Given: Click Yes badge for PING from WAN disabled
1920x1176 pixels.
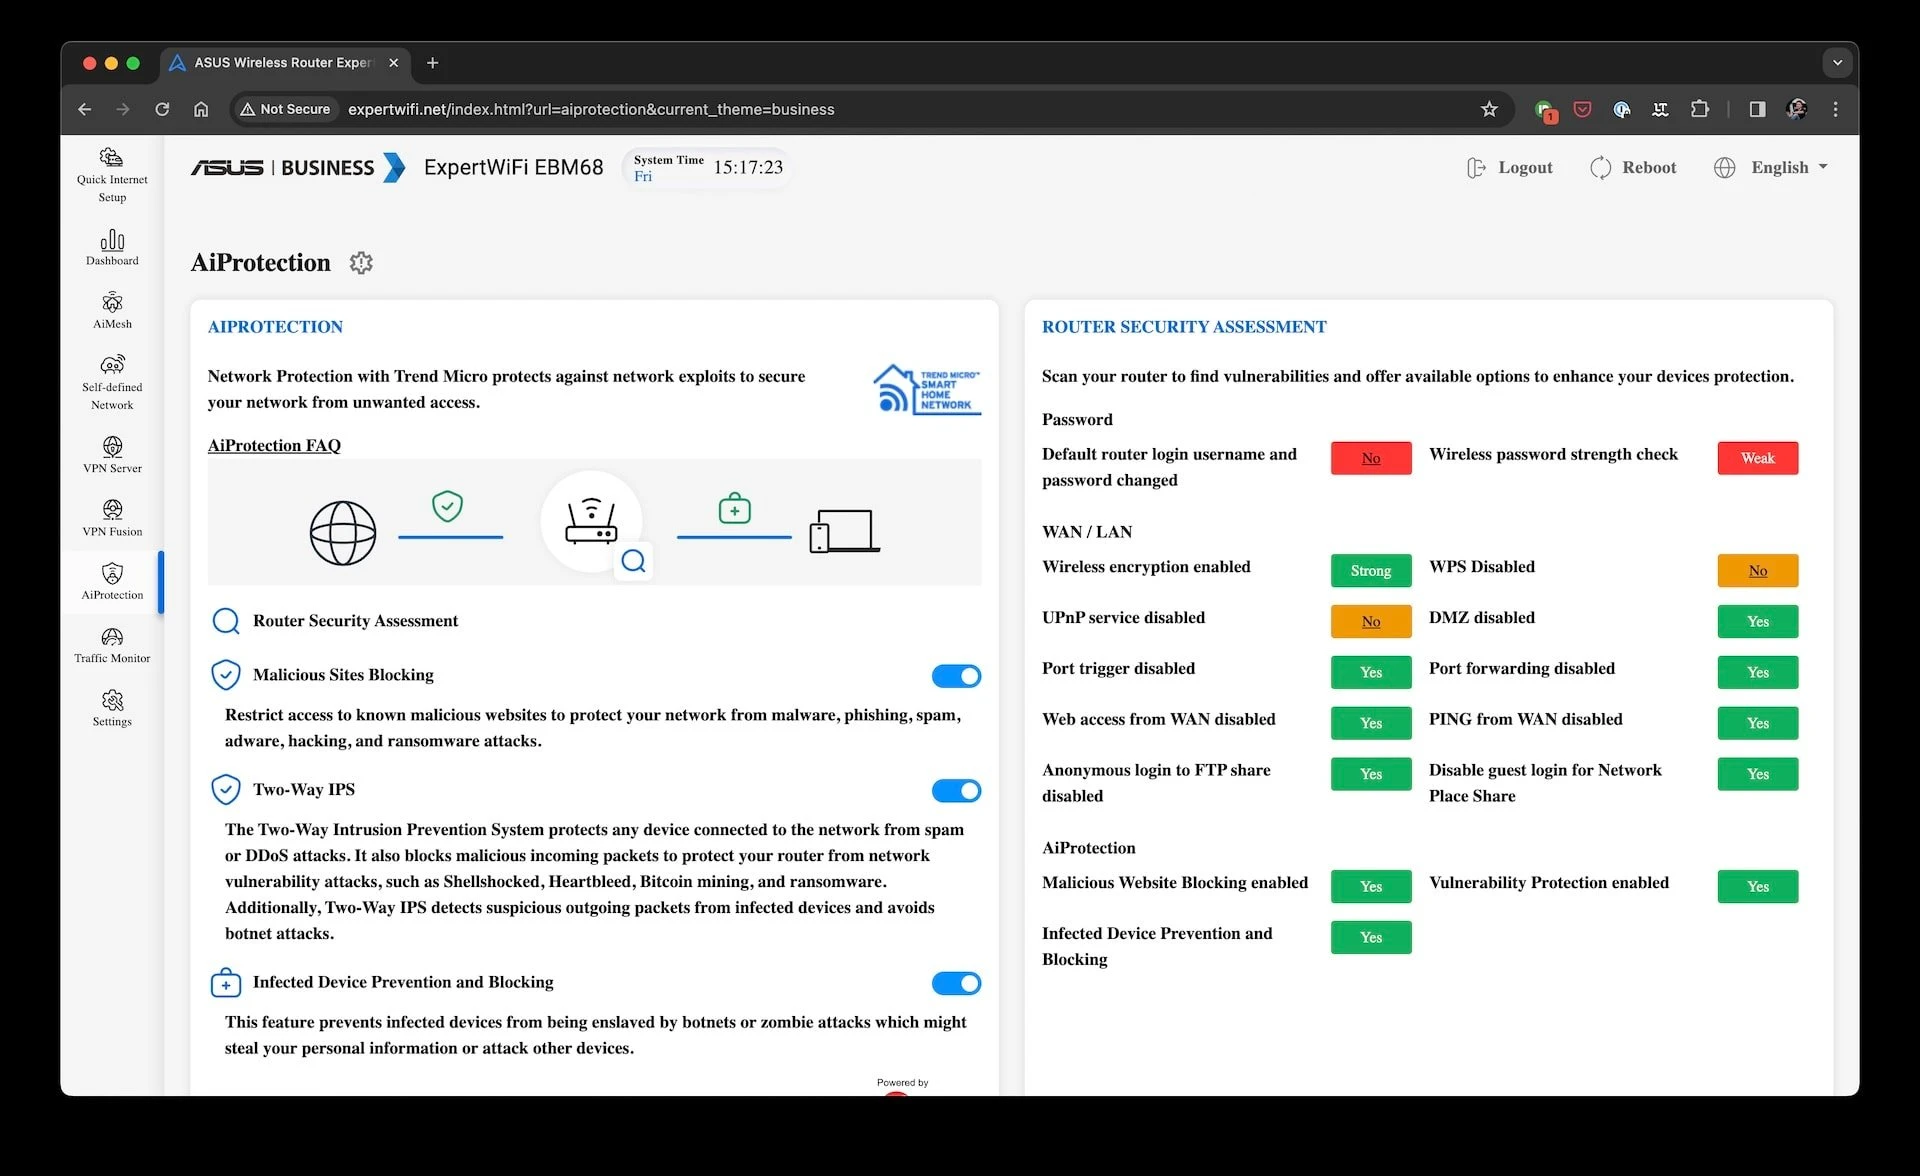Looking at the screenshot, I should (1758, 724).
